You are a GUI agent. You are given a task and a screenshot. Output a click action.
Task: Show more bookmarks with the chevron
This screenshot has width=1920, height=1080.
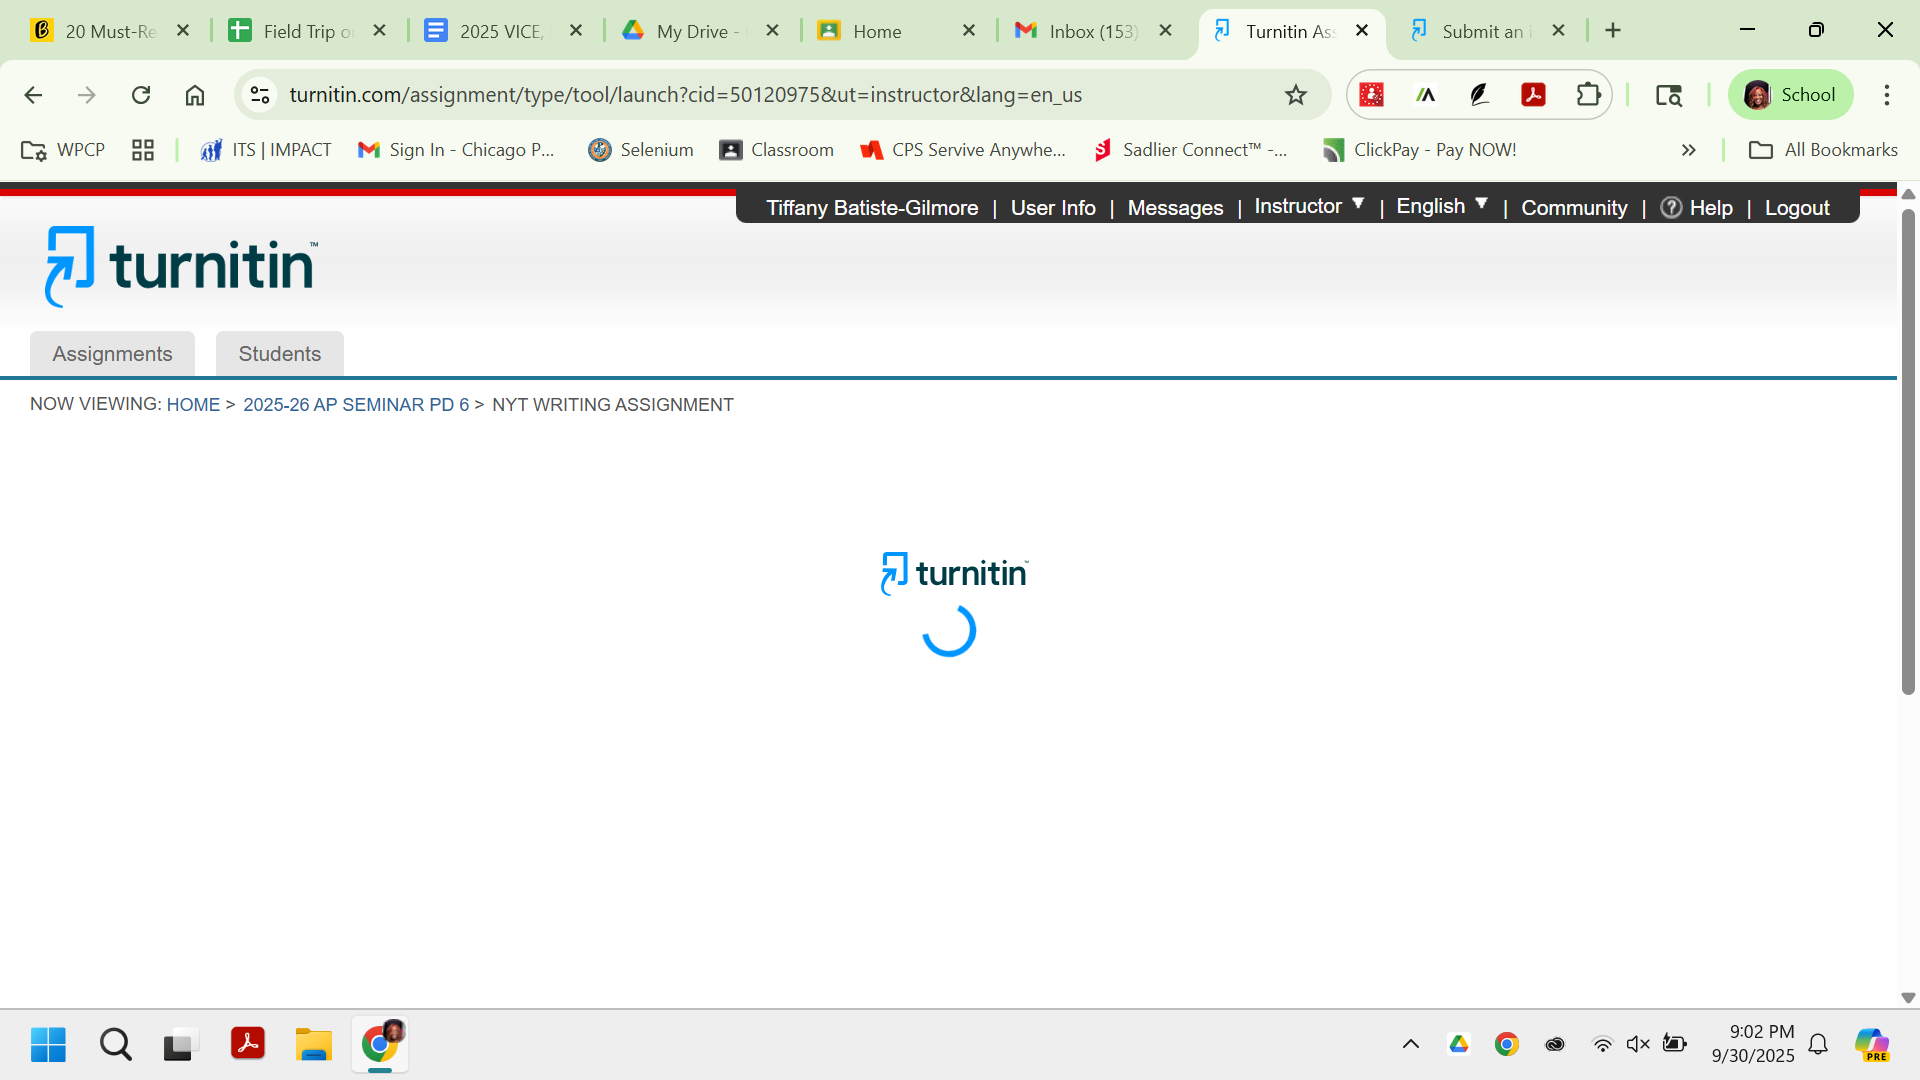[x=1689, y=150]
